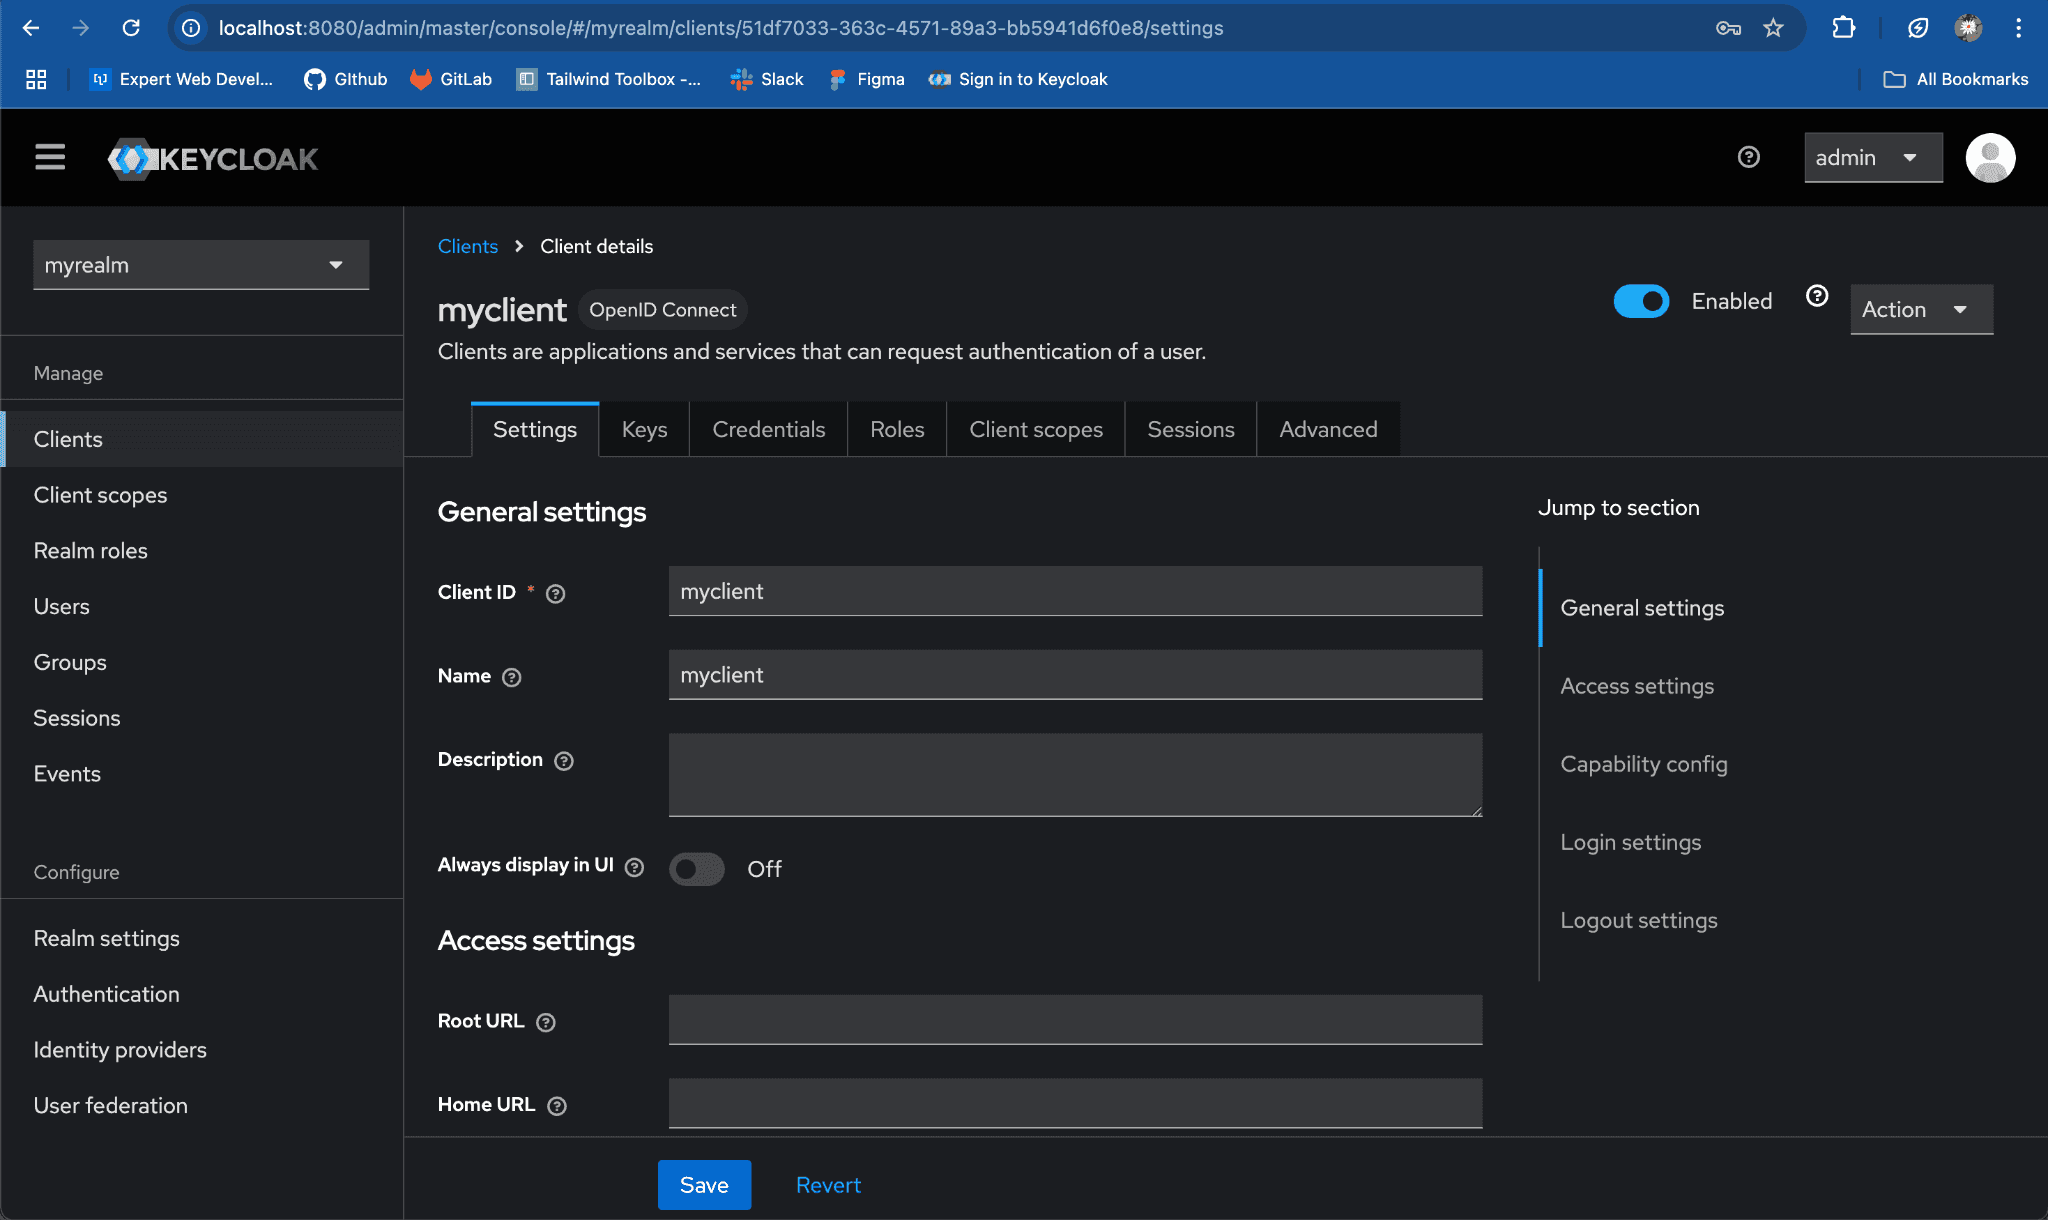
Task: Click the user avatar icon
Action: [x=1989, y=158]
